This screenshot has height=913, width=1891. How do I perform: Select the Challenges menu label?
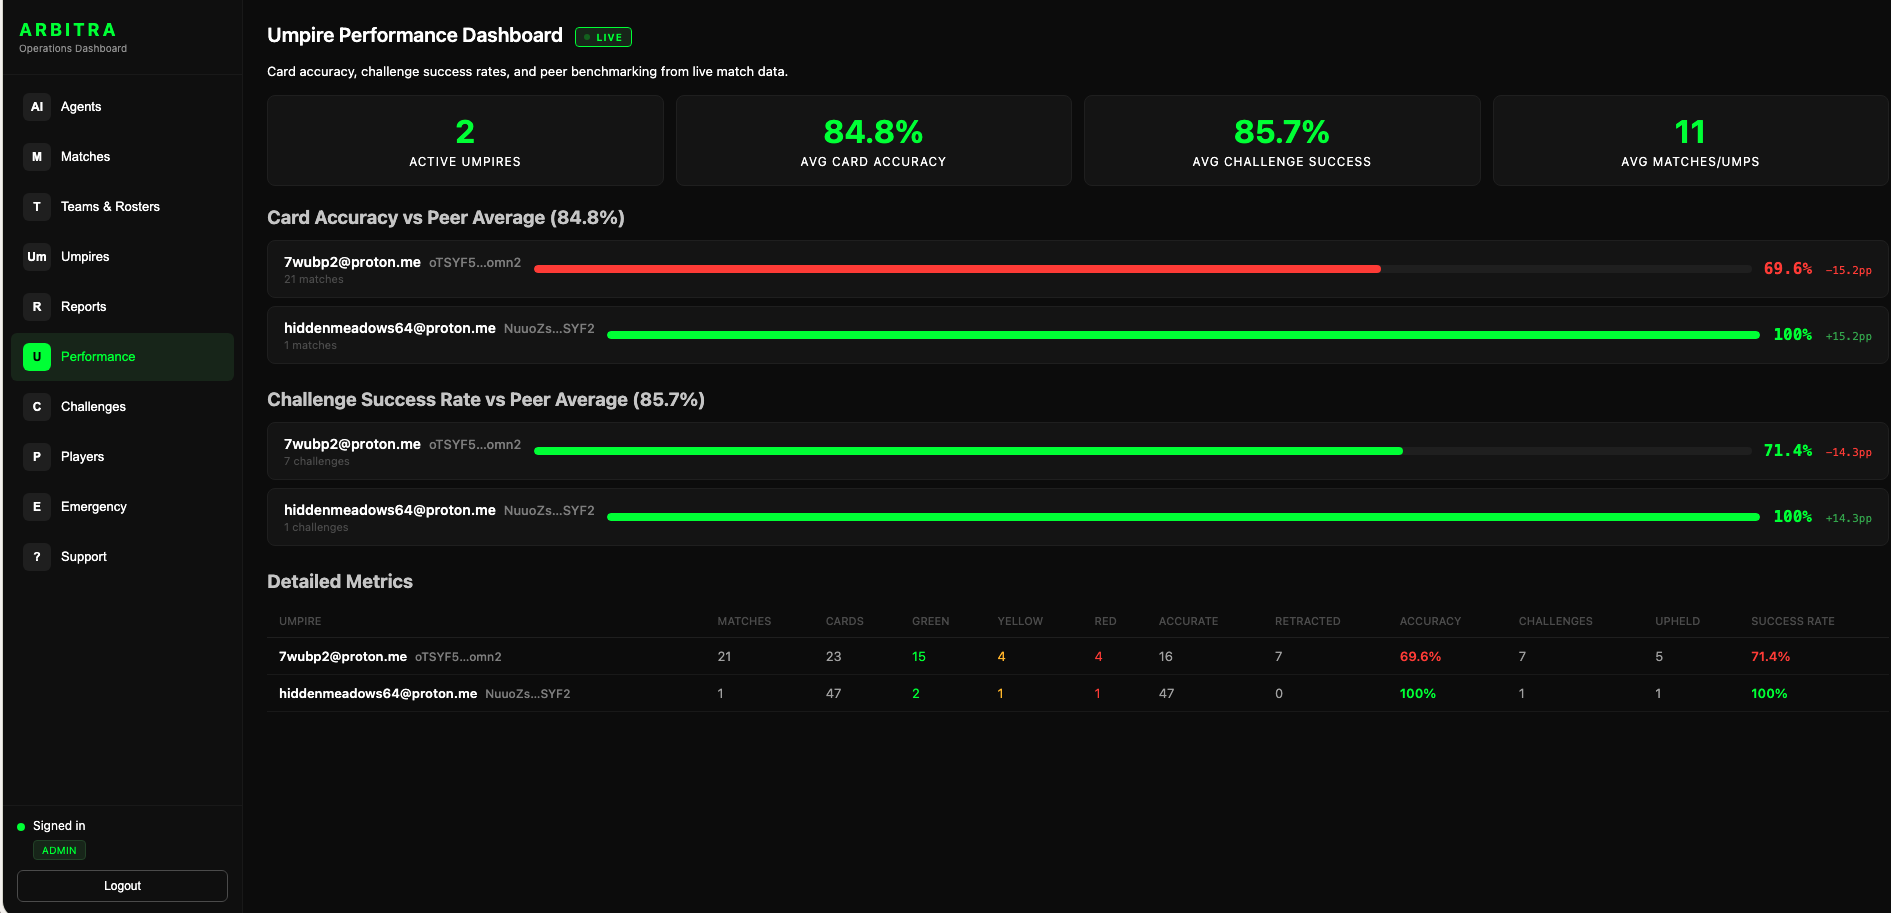[x=93, y=407]
